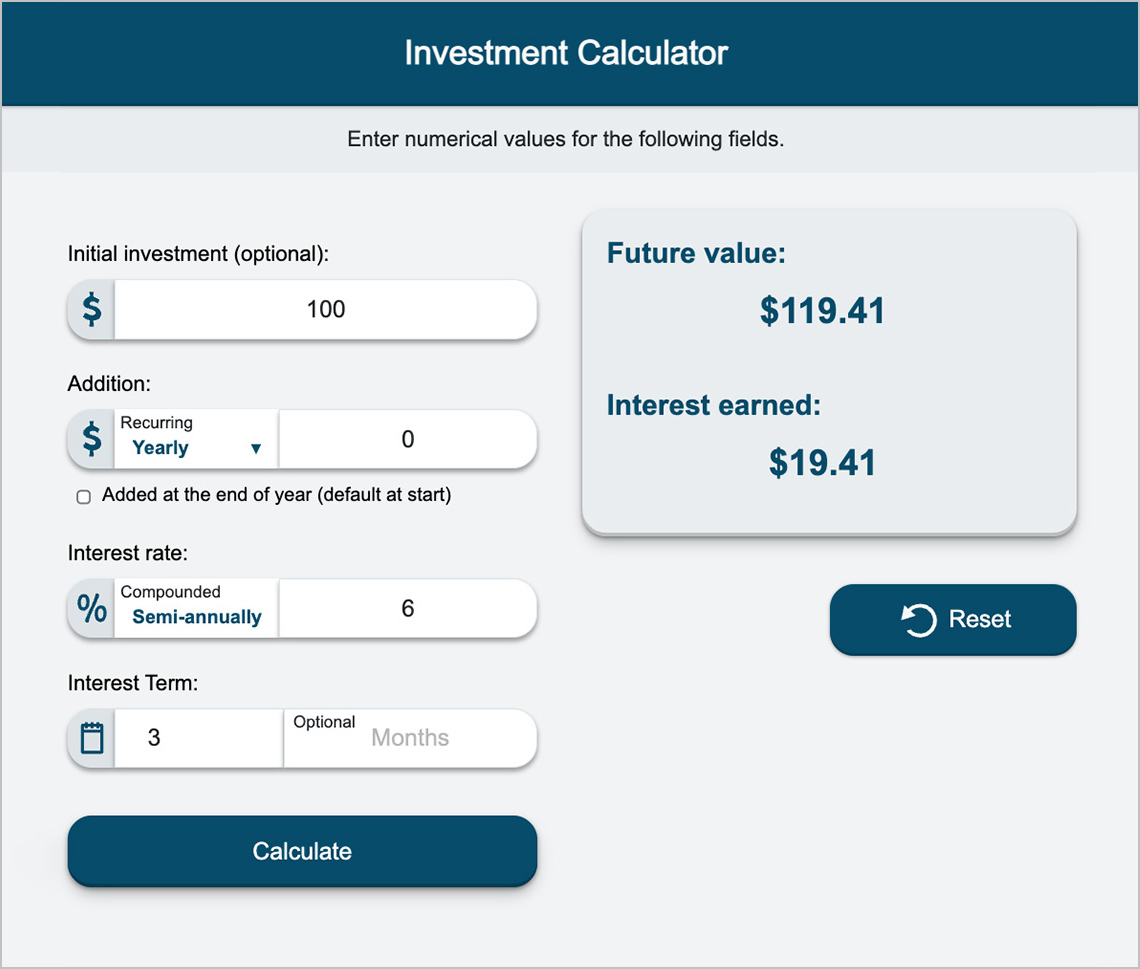The height and width of the screenshot is (969, 1140).
Task: Click the Investment Calculator header title
Action: click(x=566, y=53)
